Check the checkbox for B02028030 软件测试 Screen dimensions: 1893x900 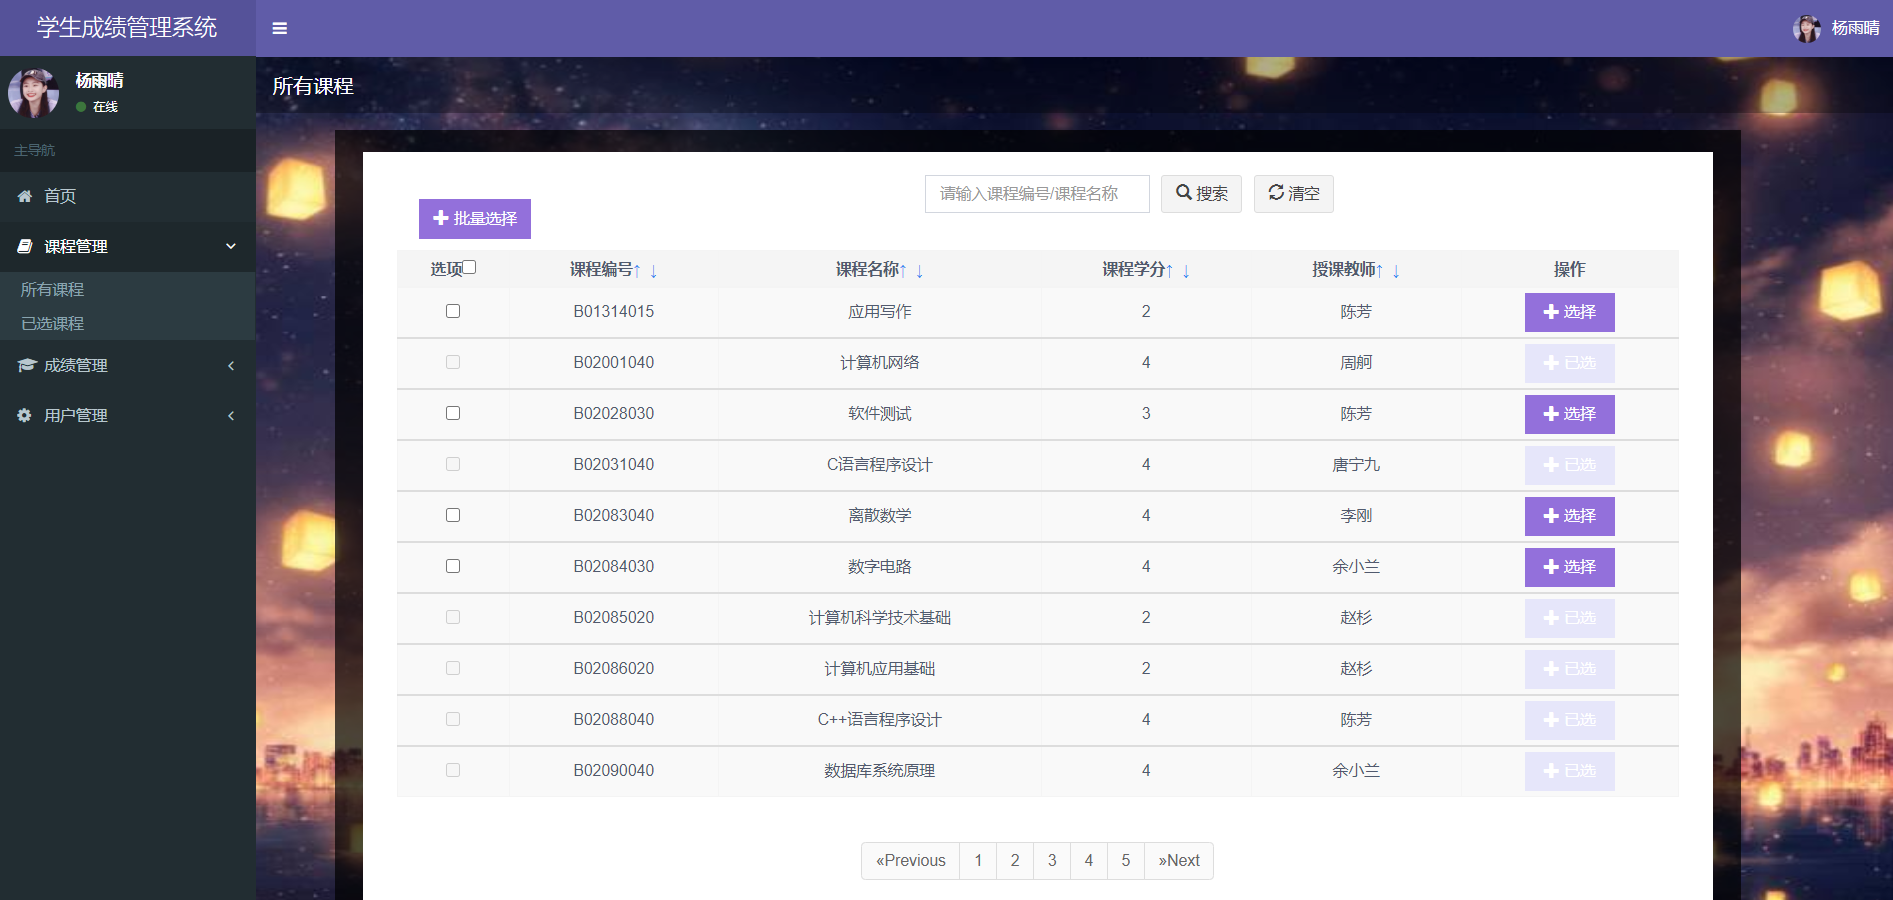pos(453,413)
